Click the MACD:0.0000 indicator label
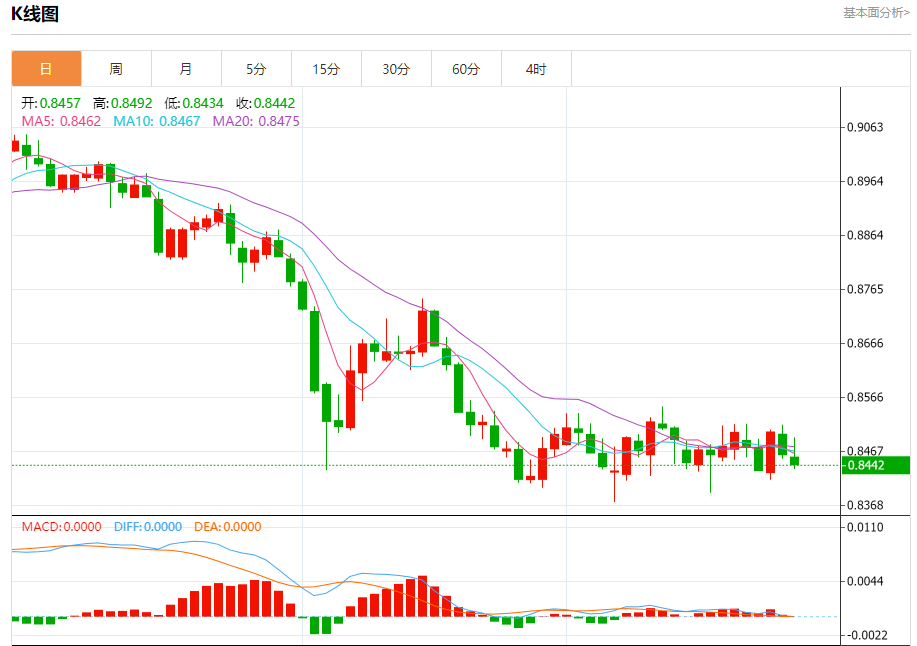This screenshot has height=646, width=917. (61, 527)
